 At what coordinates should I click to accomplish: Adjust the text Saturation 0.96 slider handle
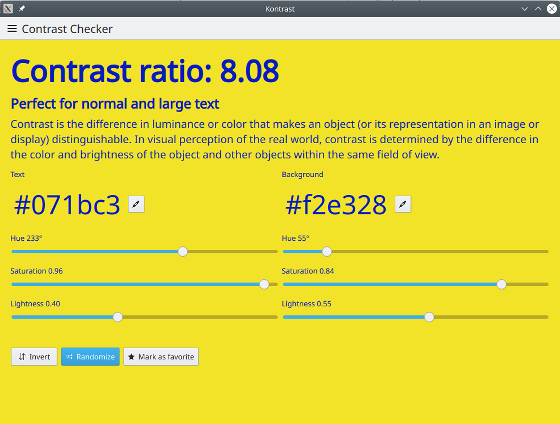coord(264,284)
